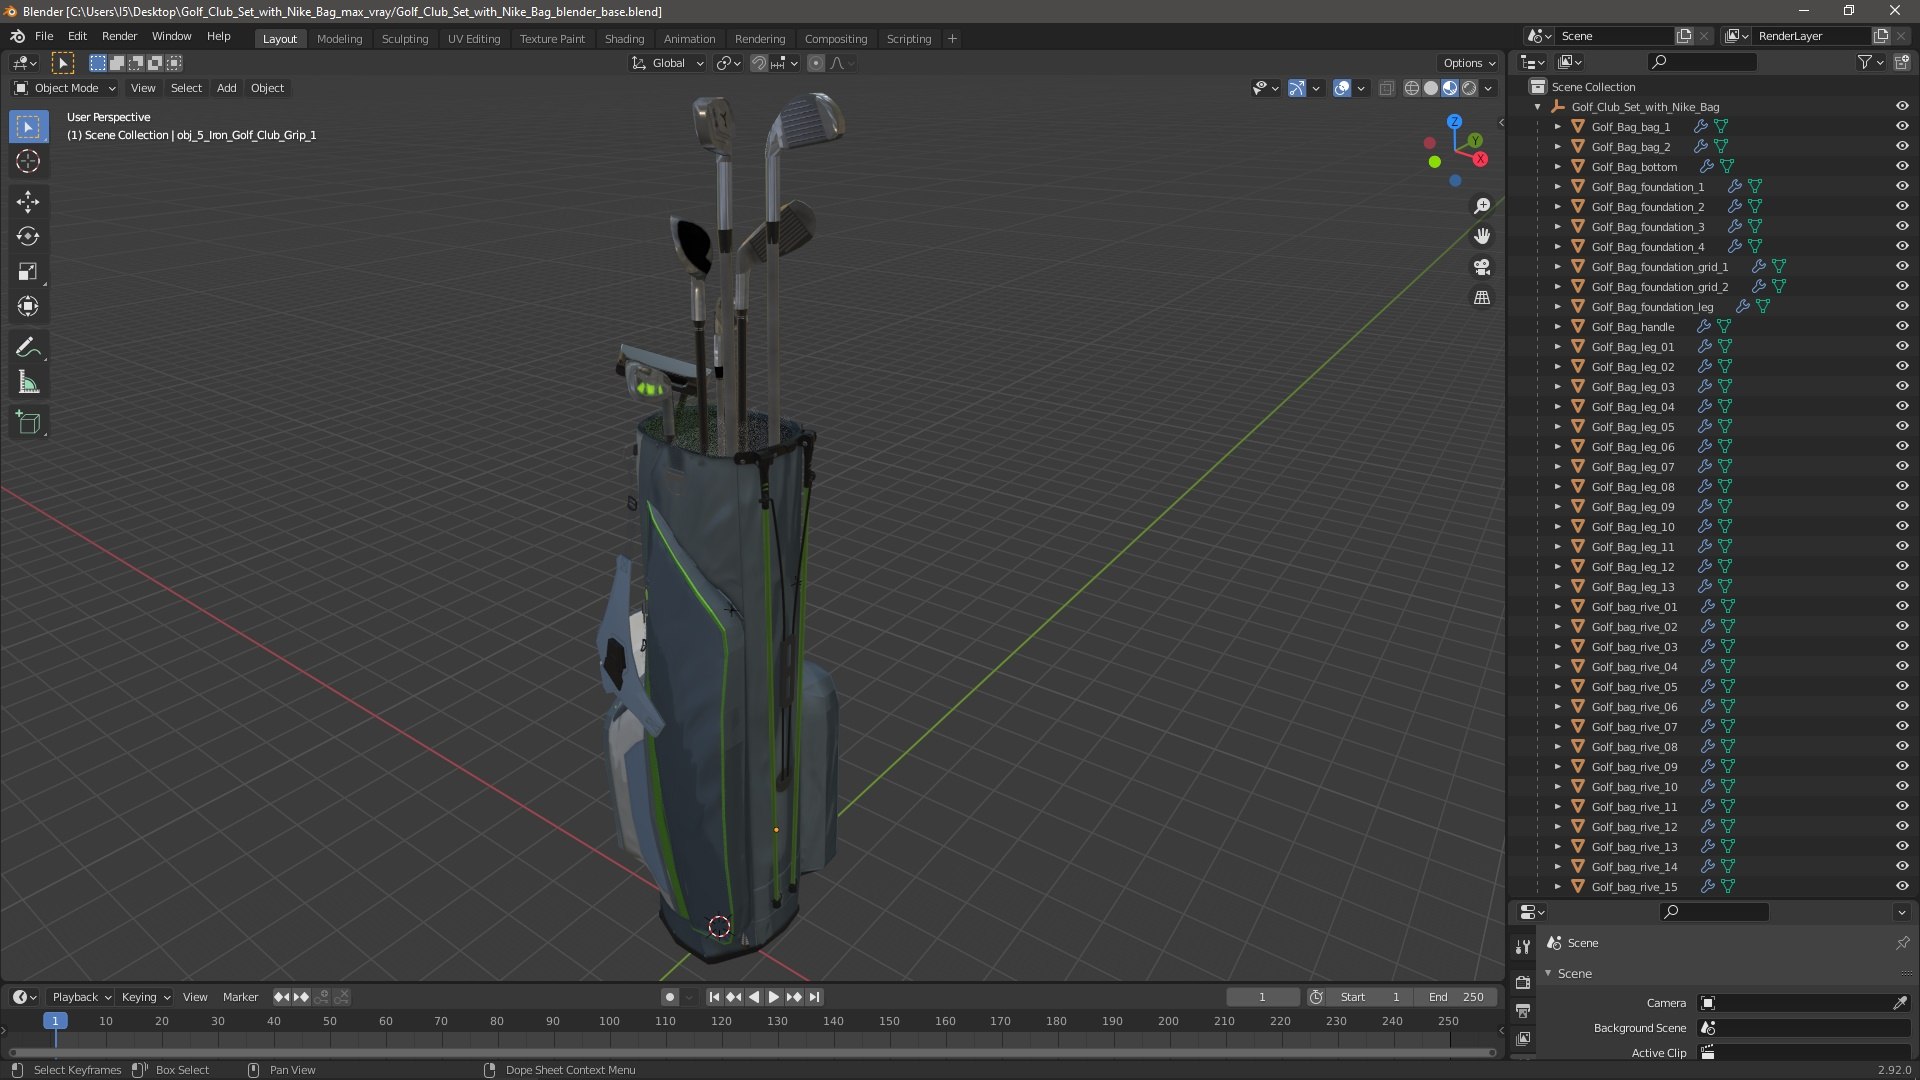Select the Rotate tool
This screenshot has width=1920, height=1080.
coord(28,237)
